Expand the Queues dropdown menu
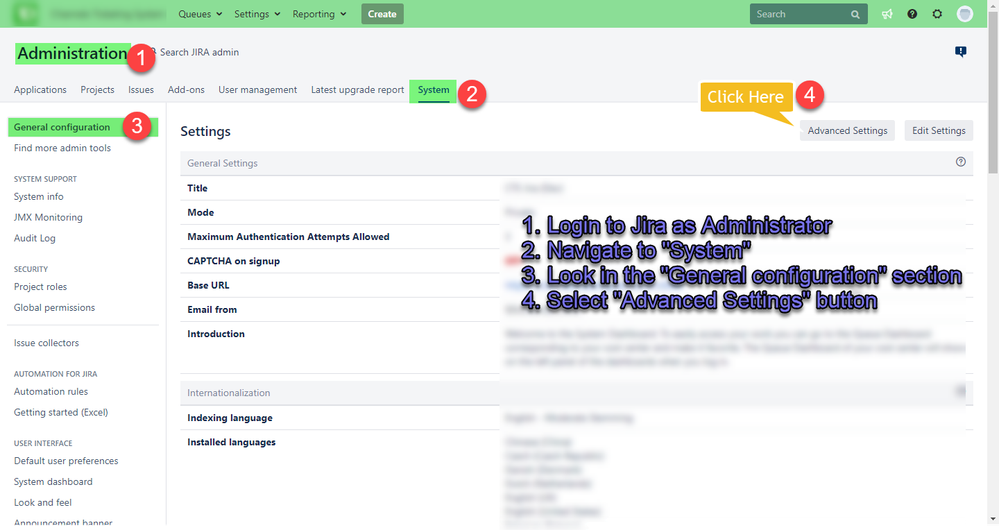 [200, 14]
